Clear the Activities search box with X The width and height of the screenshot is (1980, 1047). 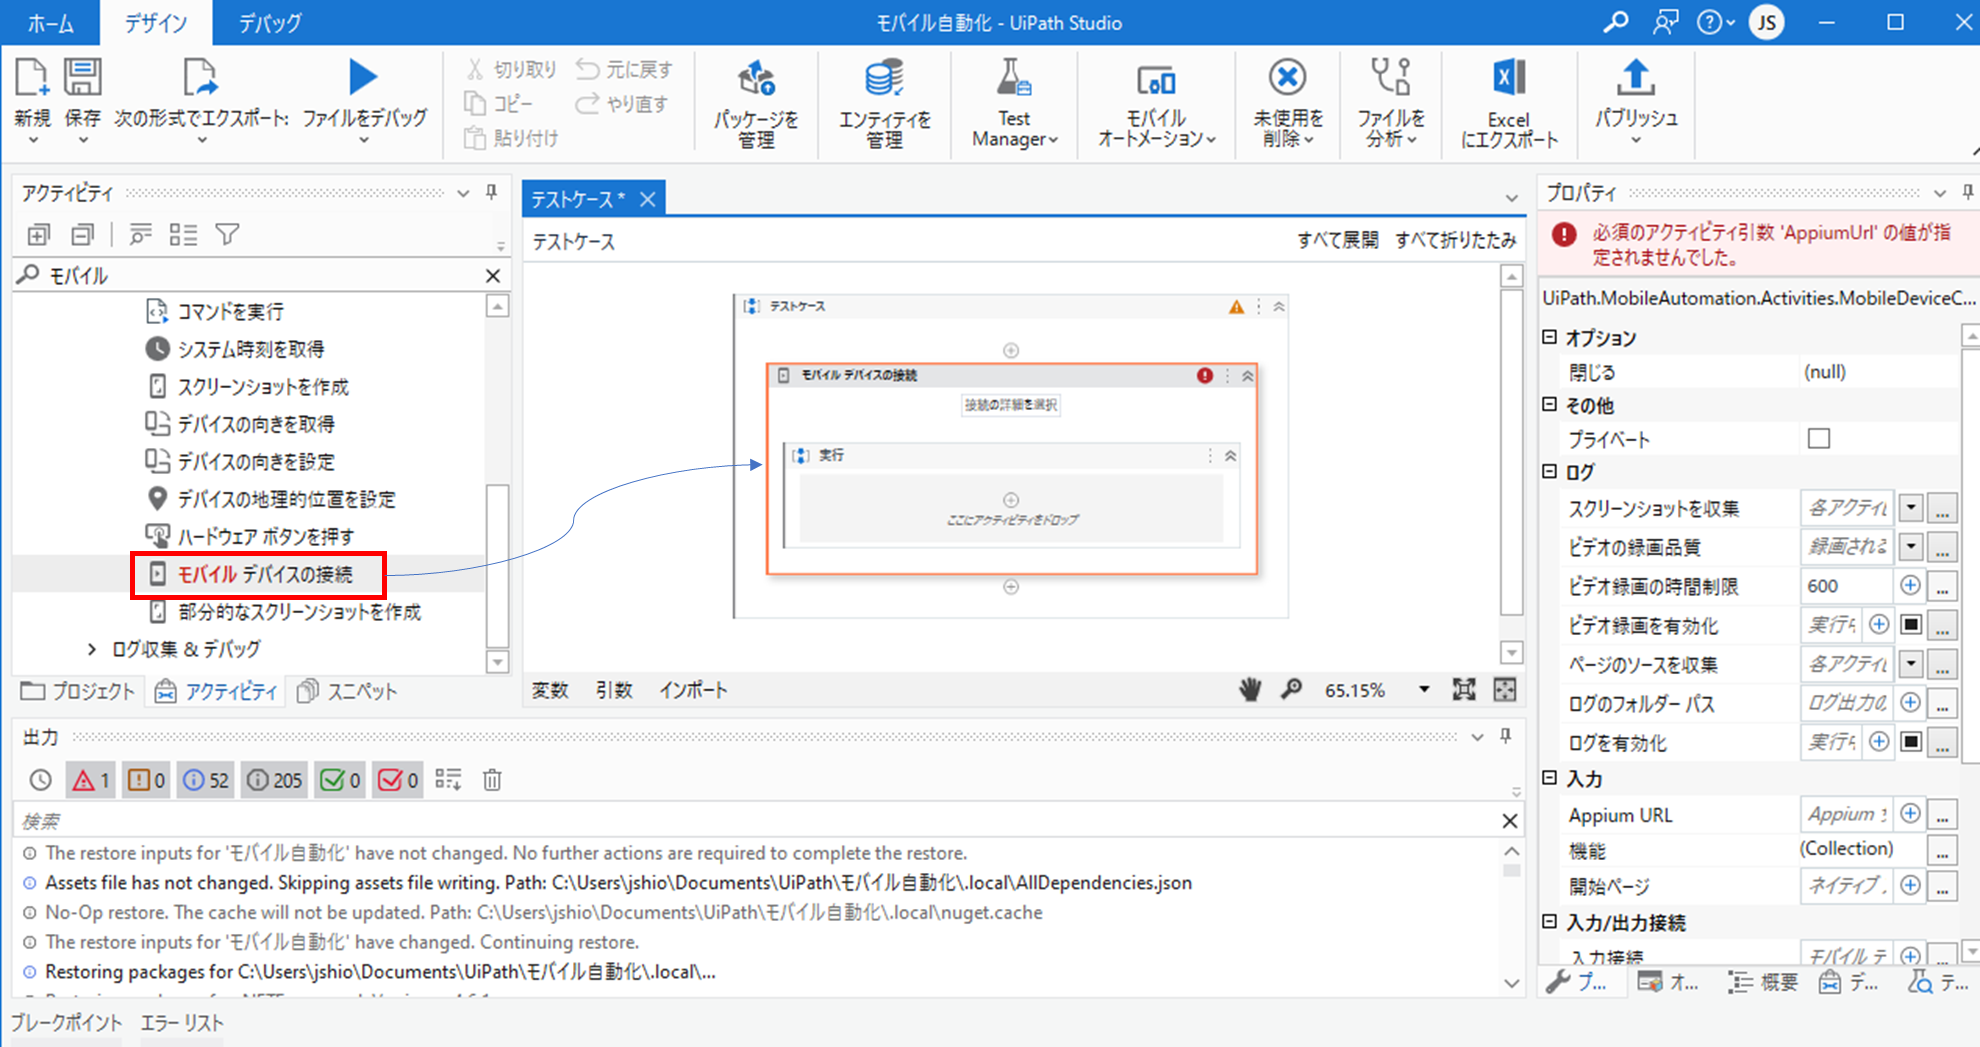[493, 276]
